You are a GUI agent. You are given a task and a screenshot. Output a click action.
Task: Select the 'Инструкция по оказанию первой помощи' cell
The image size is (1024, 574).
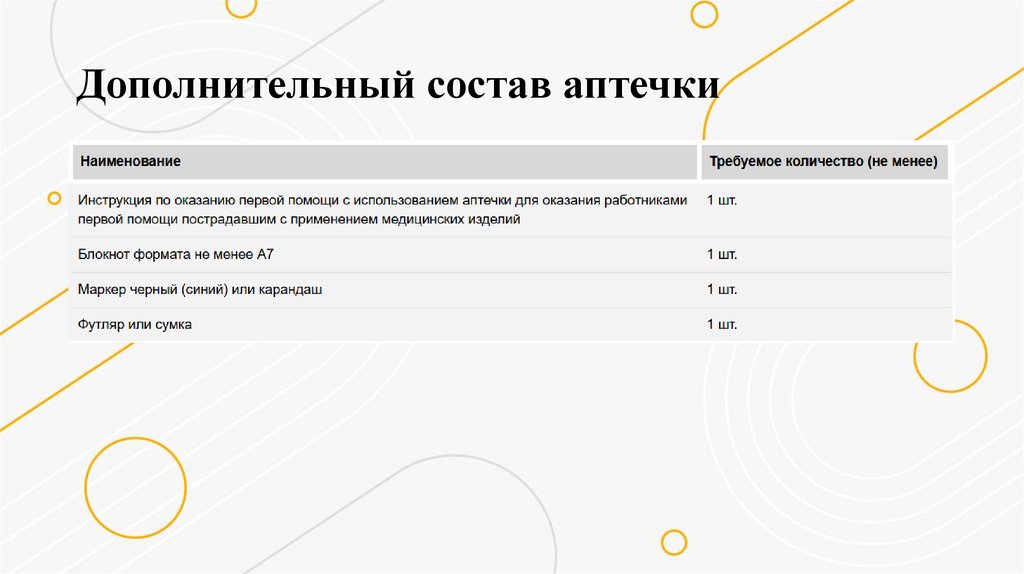(385, 210)
